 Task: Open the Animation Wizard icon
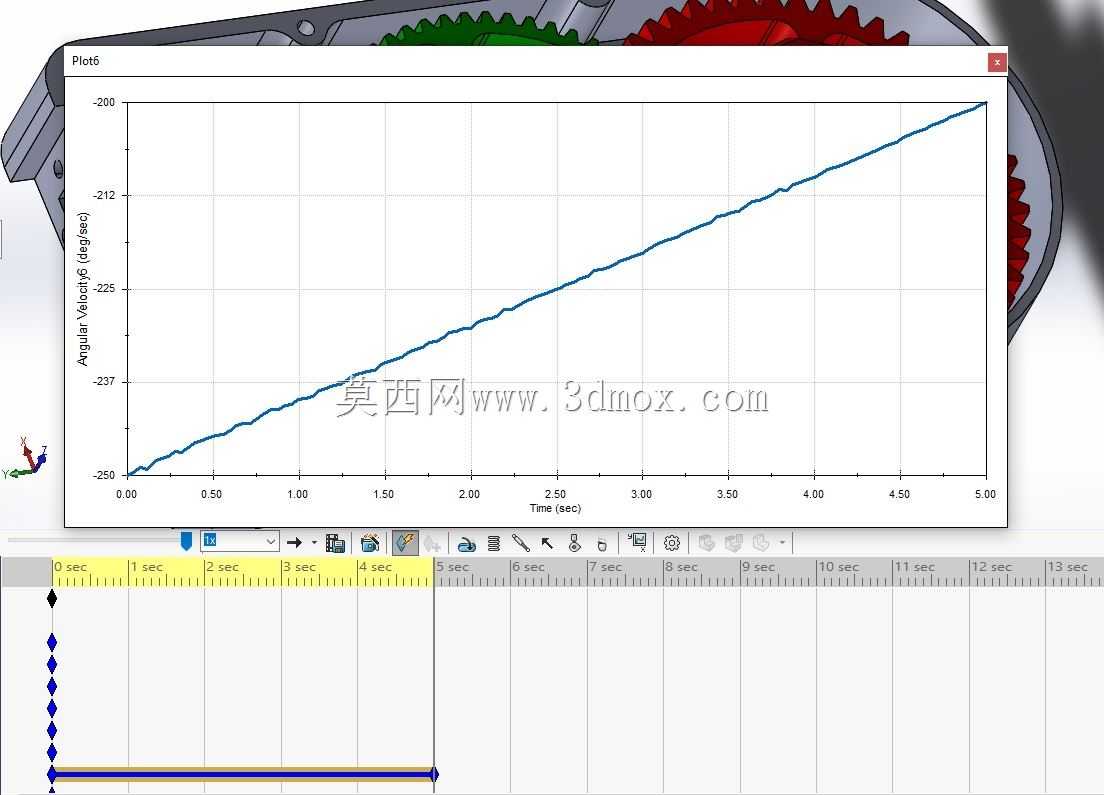coord(370,543)
